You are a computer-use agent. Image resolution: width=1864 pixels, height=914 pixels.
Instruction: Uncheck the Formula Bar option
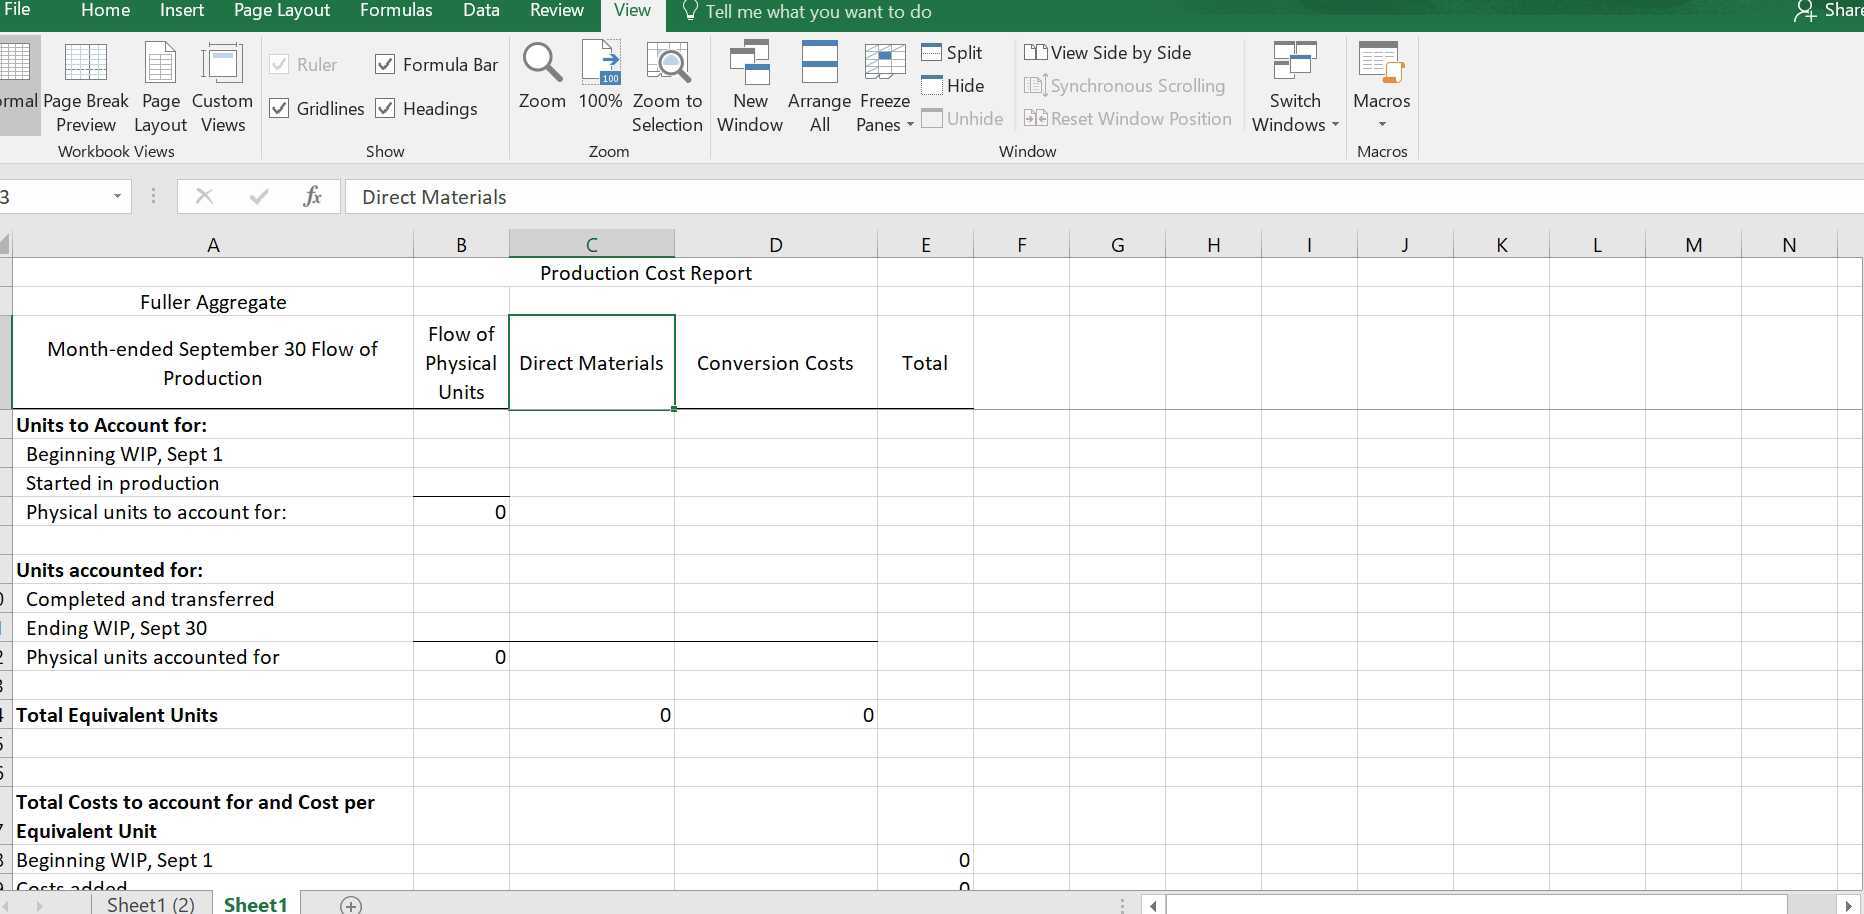[386, 64]
